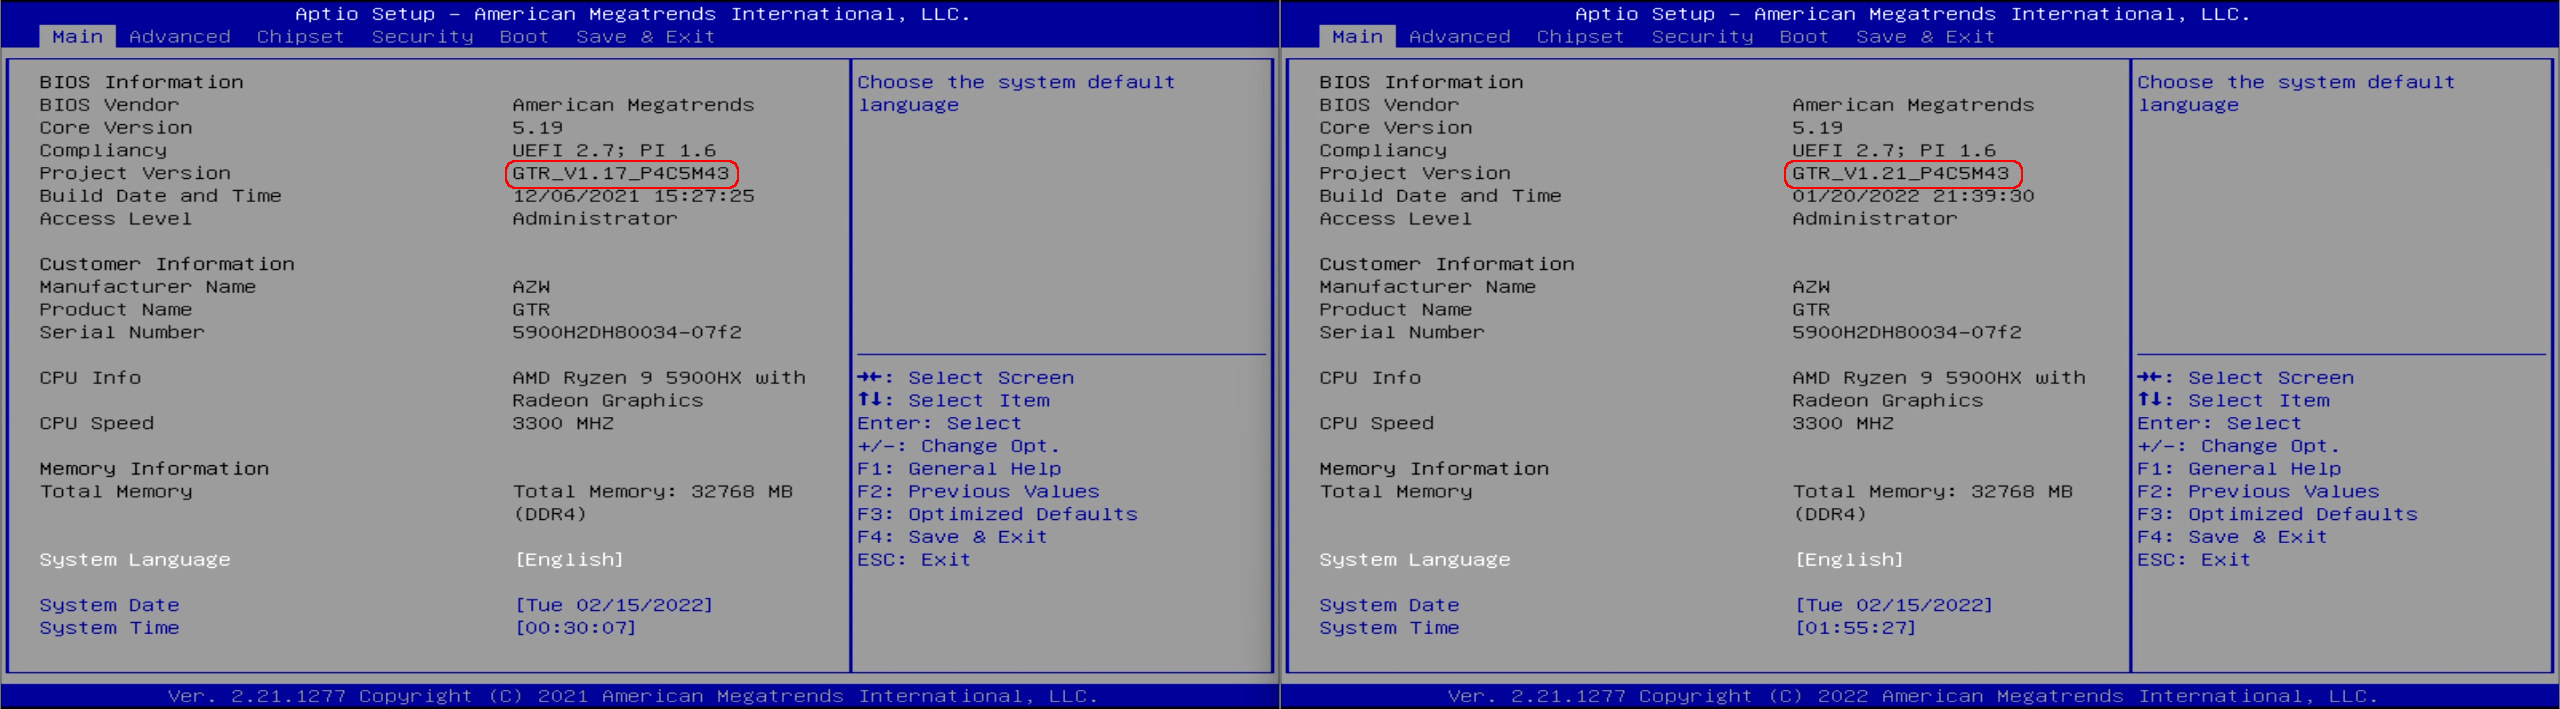Open the Chipset tab in the right BIOS screen
The width and height of the screenshot is (2560, 709).
(1580, 37)
